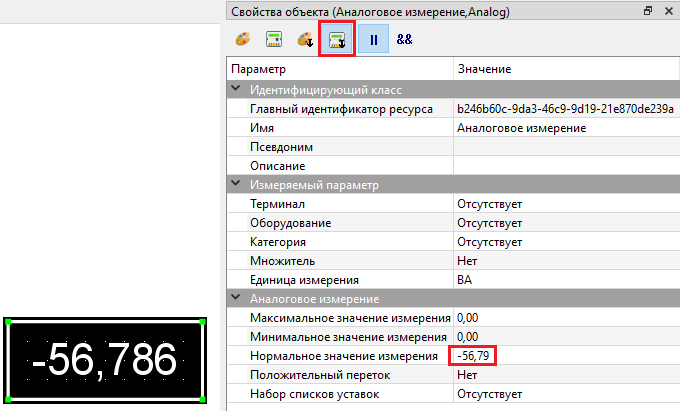Click the && toolbar icon
Screen dimensions: 680x411
tap(404, 40)
